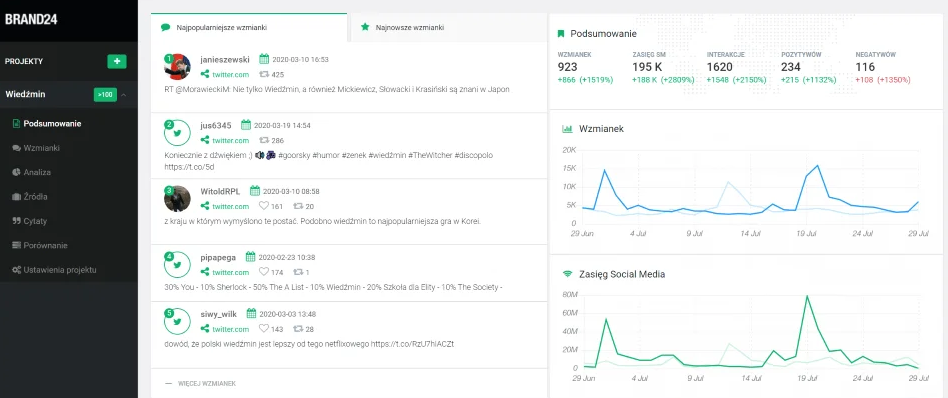Screen dimensions: 948x398
Task: Open janieszewski's avatar thumbnail
Action: click(x=178, y=67)
